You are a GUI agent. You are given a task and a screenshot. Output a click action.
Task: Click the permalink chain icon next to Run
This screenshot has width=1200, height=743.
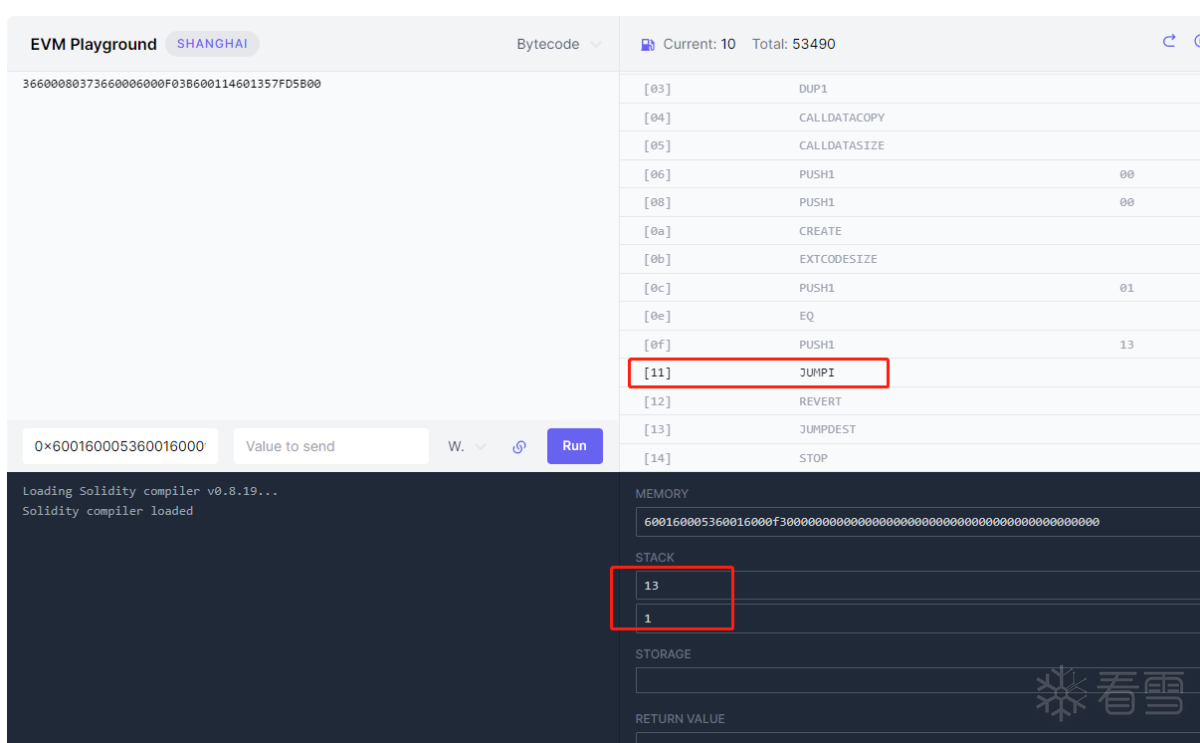(519, 447)
